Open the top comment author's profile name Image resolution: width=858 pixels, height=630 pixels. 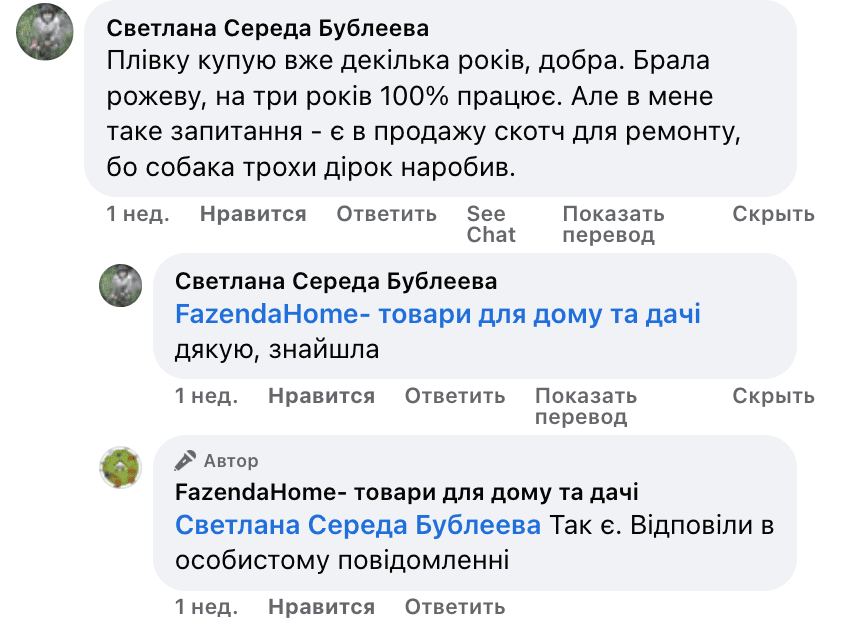[x=267, y=28]
